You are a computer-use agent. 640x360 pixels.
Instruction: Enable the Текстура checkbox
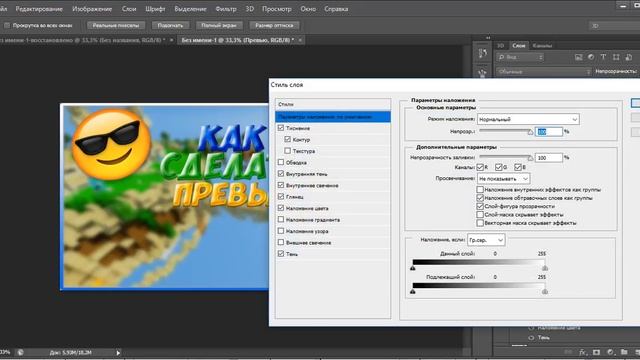pyautogui.click(x=287, y=151)
